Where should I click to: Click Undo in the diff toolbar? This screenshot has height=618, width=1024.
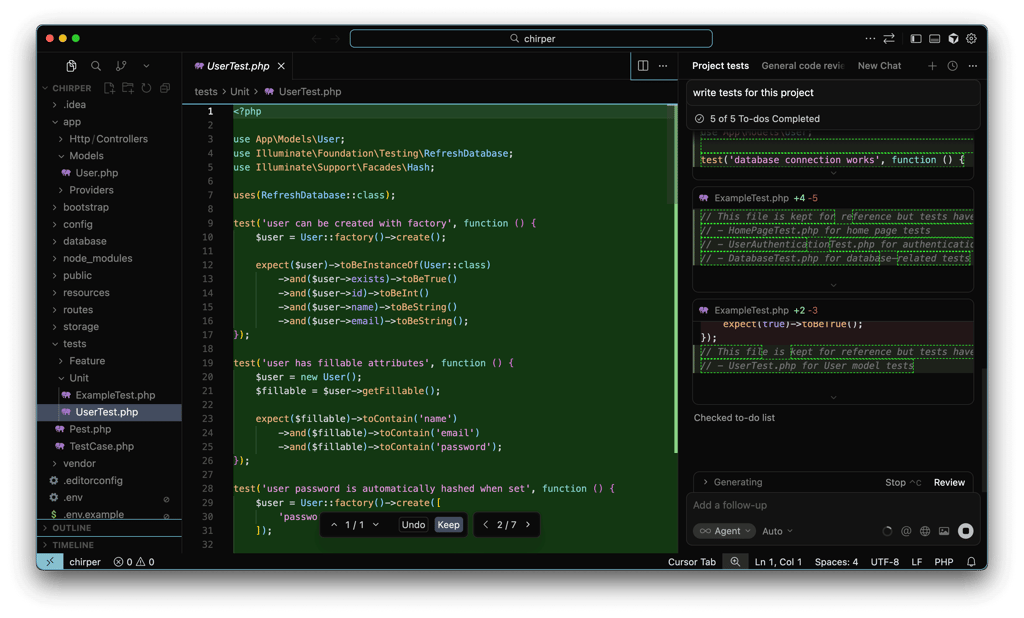(413, 525)
